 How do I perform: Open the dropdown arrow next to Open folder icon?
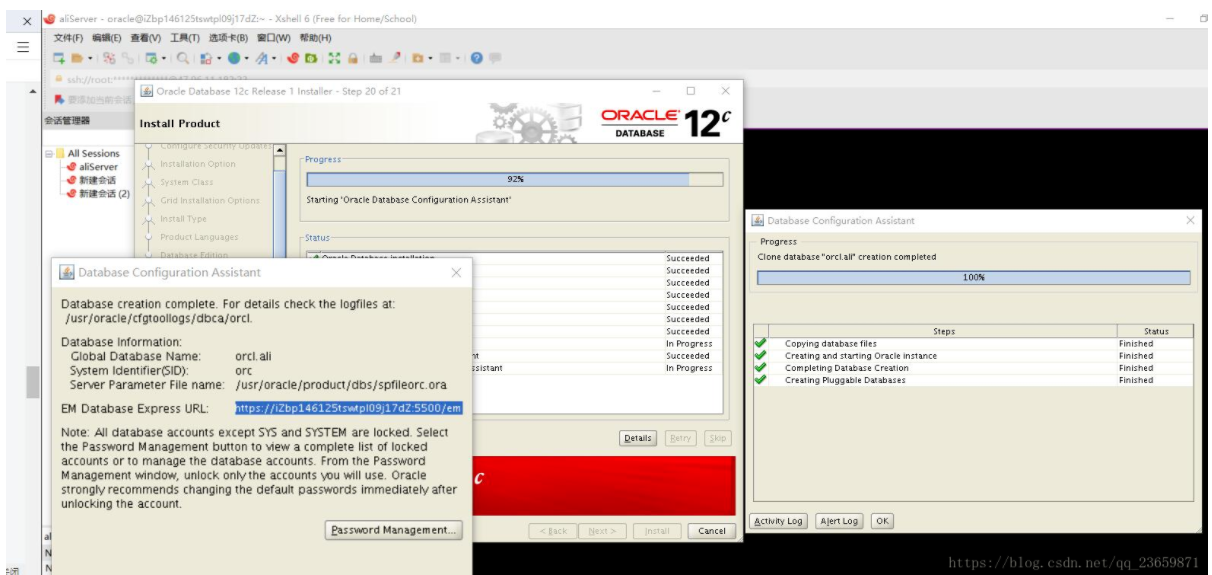point(90,58)
